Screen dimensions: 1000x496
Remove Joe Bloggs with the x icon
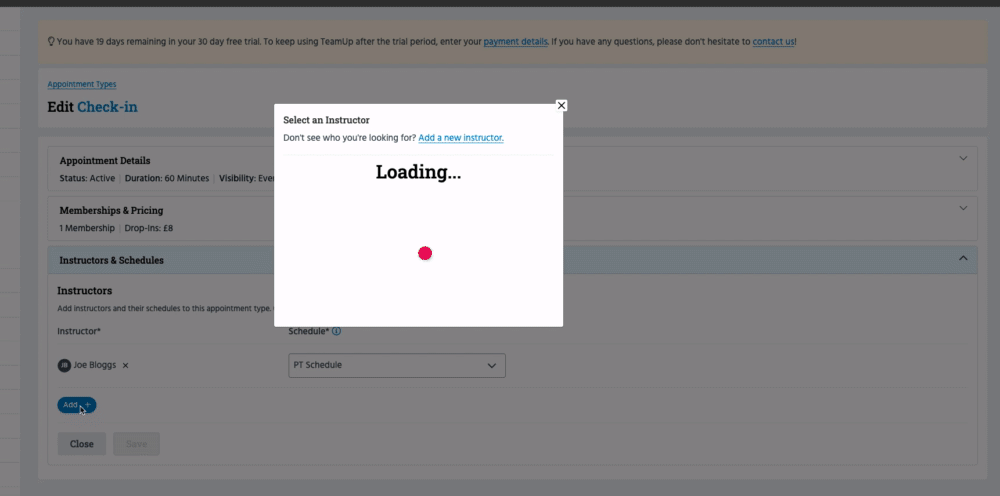[x=125, y=366]
